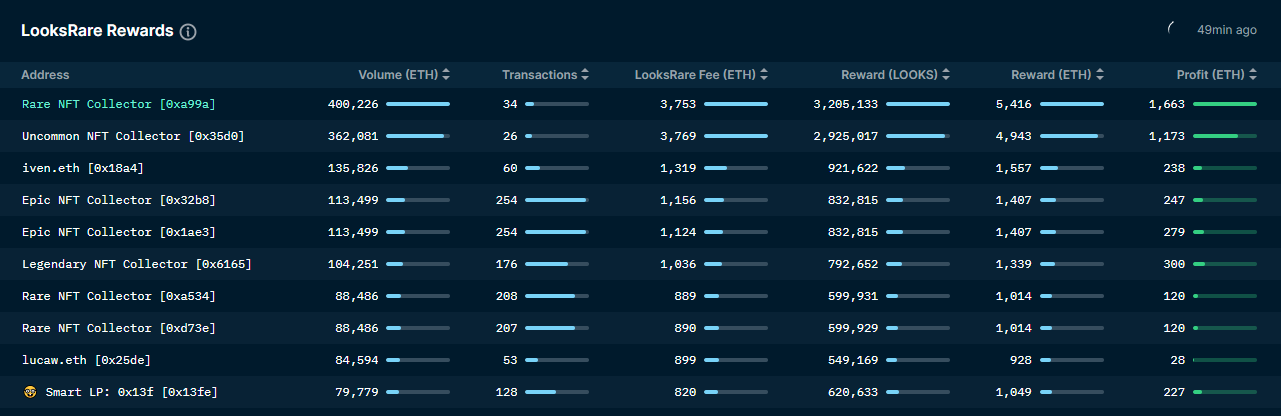Click the transactions value 128

coord(507,392)
